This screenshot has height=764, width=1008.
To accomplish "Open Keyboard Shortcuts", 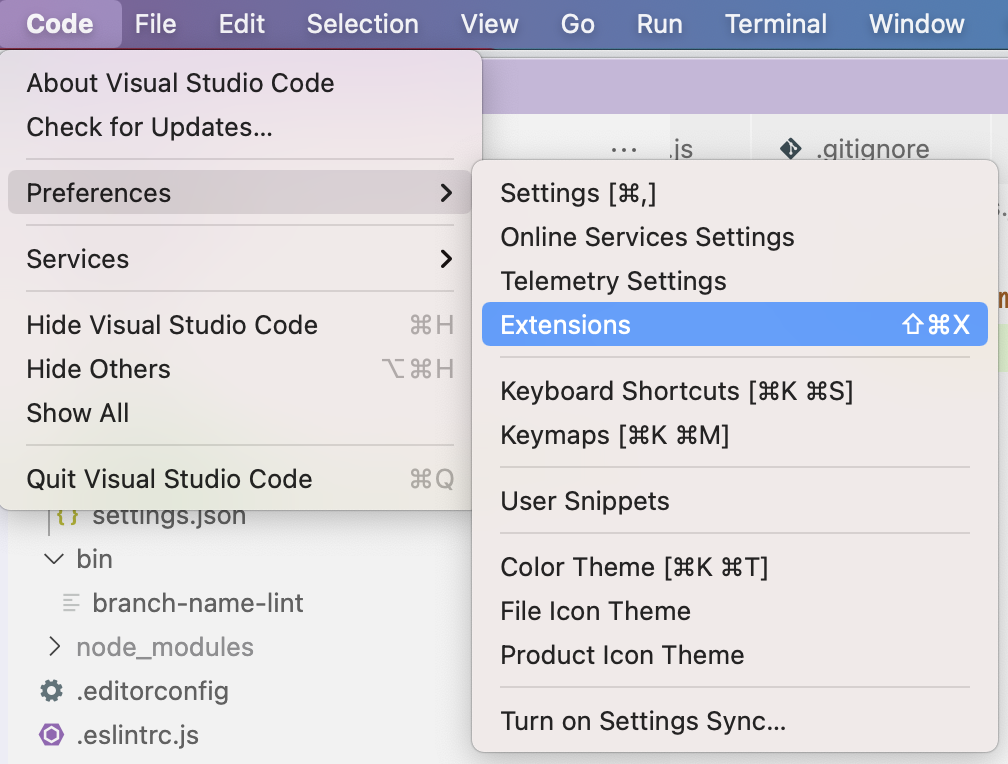I will coord(735,390).
